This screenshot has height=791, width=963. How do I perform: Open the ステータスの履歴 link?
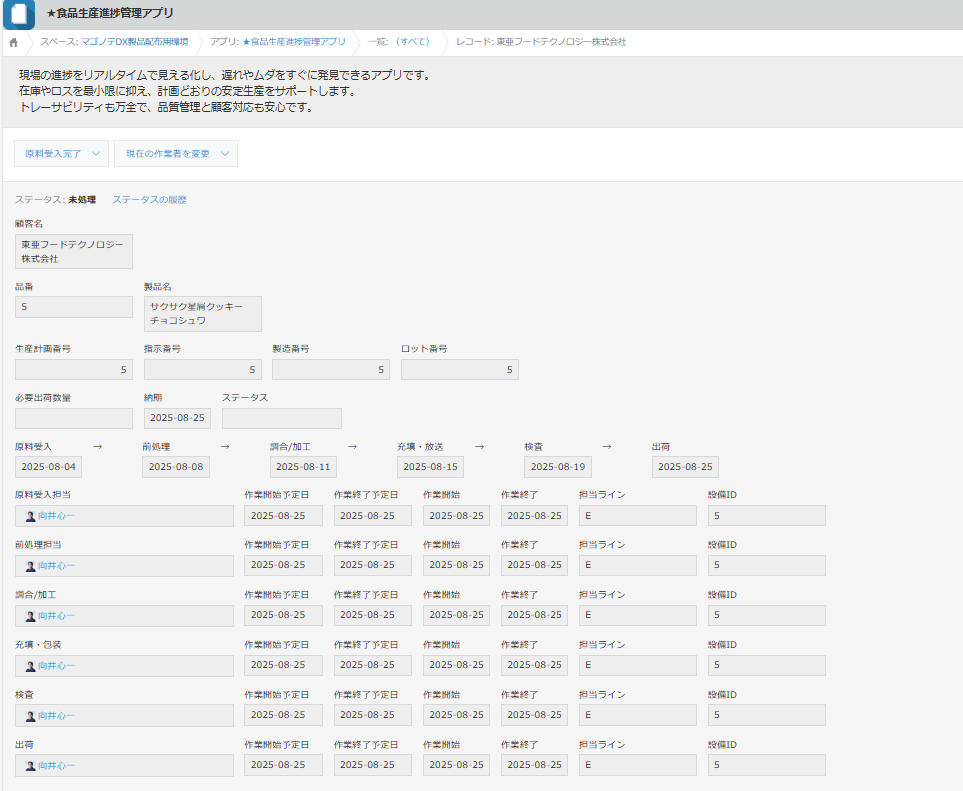[149, 200]
